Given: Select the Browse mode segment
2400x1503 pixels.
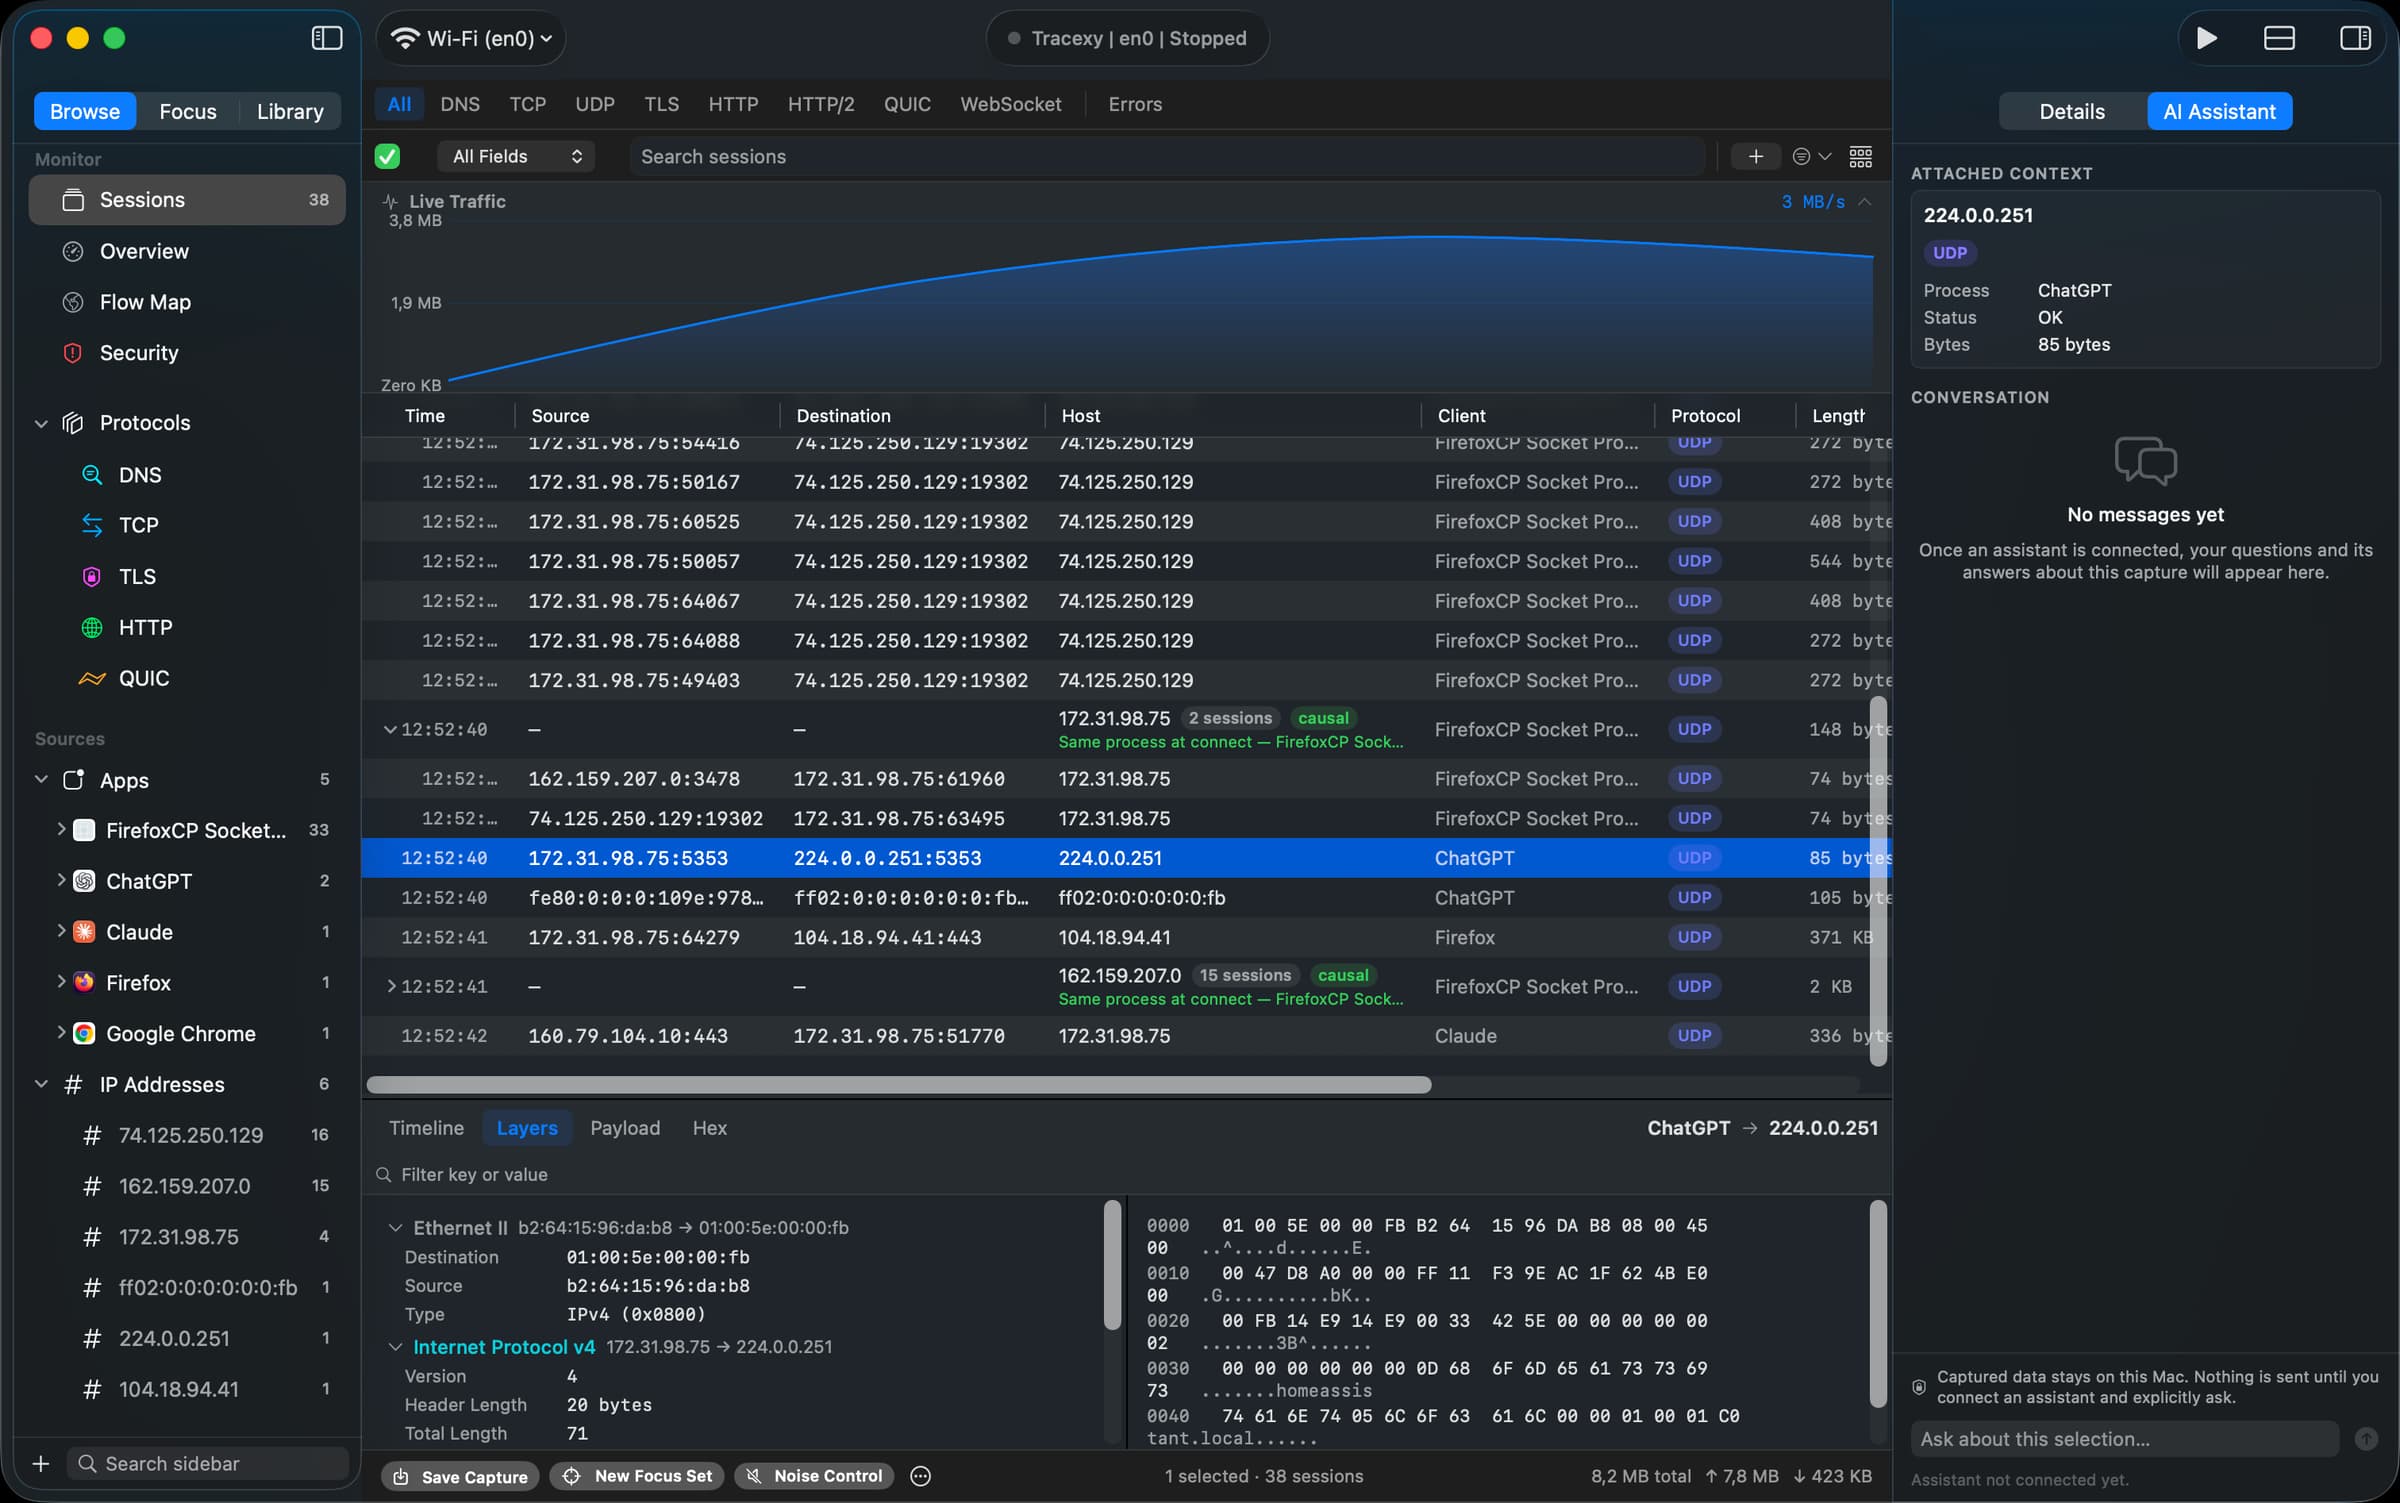Looking at the screenshot, I should [84, 111].
